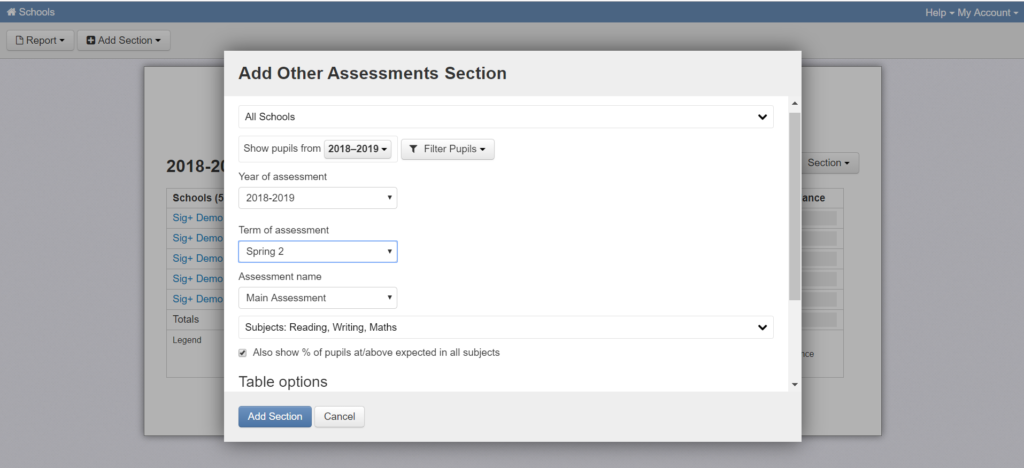The height and width of the screenshot is (468, 1024).
Task: Open the Report toolbar menu
Action: (40, 40)
